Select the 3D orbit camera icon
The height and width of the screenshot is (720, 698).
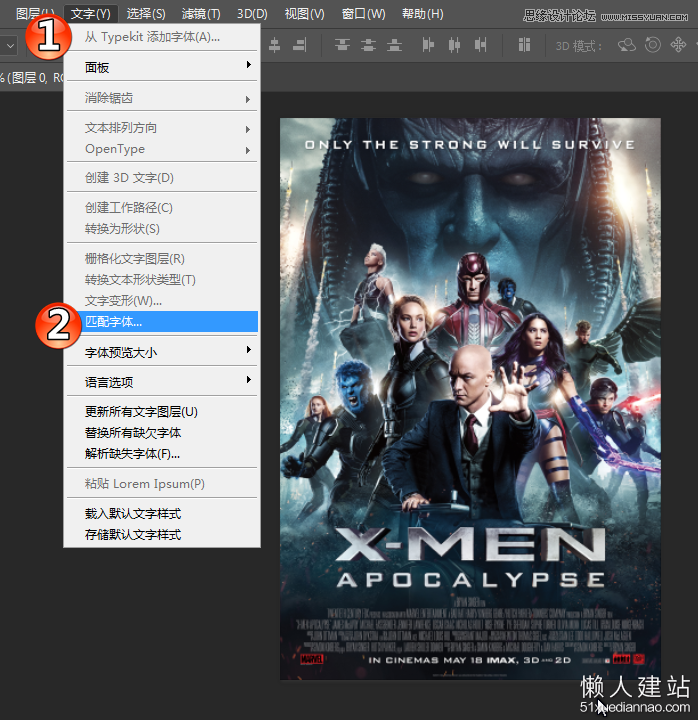(x=627, y=45)
